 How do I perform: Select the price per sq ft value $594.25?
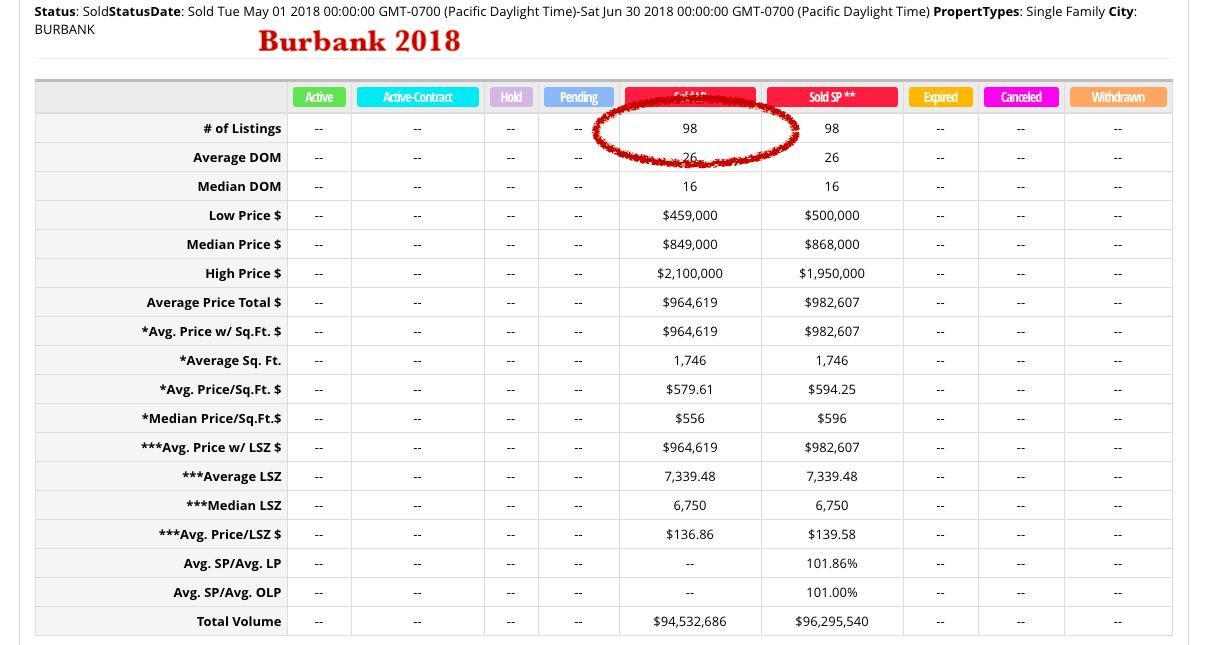[x=832, y=389]
